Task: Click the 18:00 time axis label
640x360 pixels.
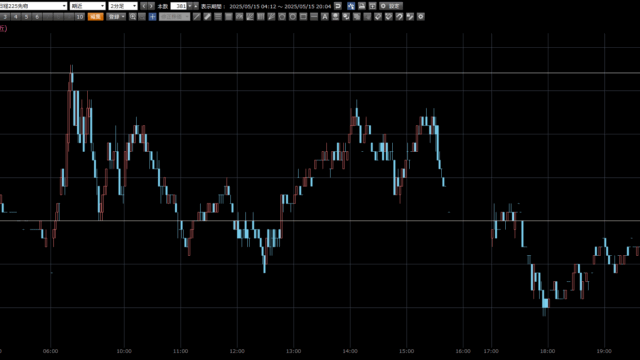Action: [547, 351]
